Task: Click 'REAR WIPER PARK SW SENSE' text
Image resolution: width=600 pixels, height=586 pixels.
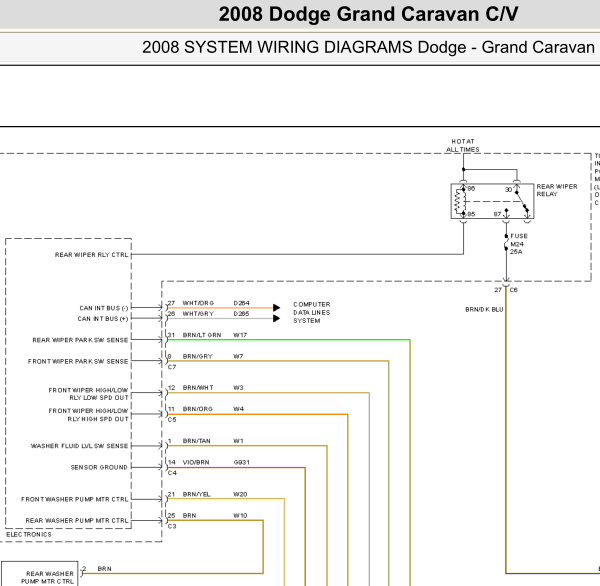Action: tap(80, 340)
